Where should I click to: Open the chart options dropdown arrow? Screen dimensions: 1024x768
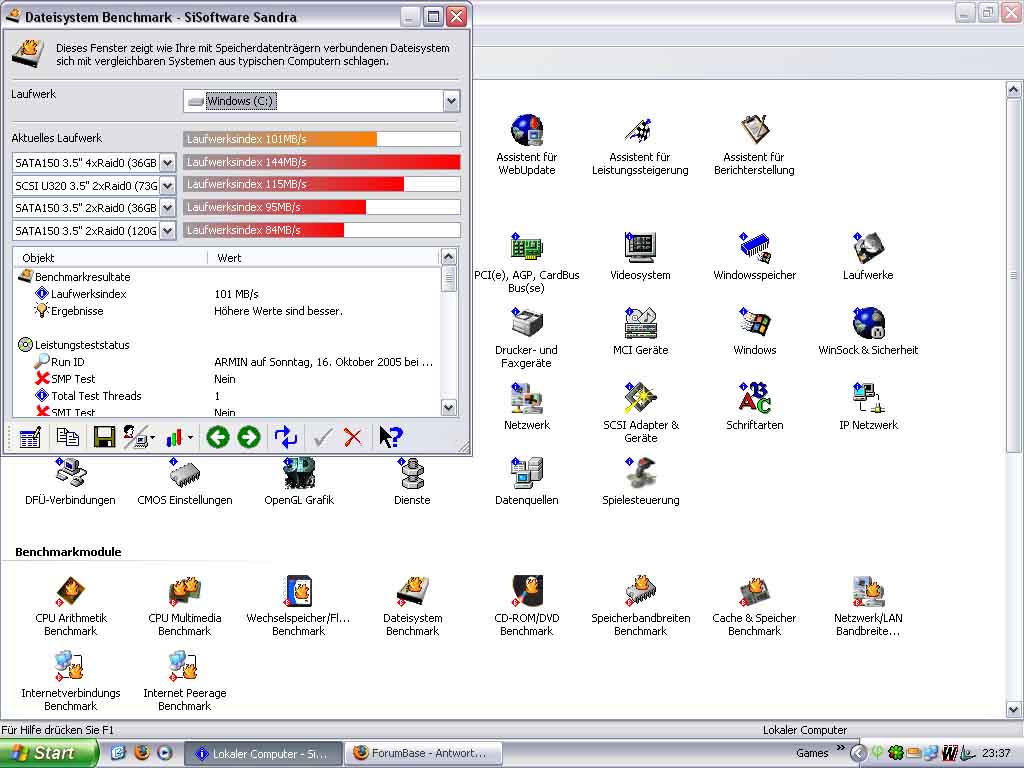tap(191, 438)
